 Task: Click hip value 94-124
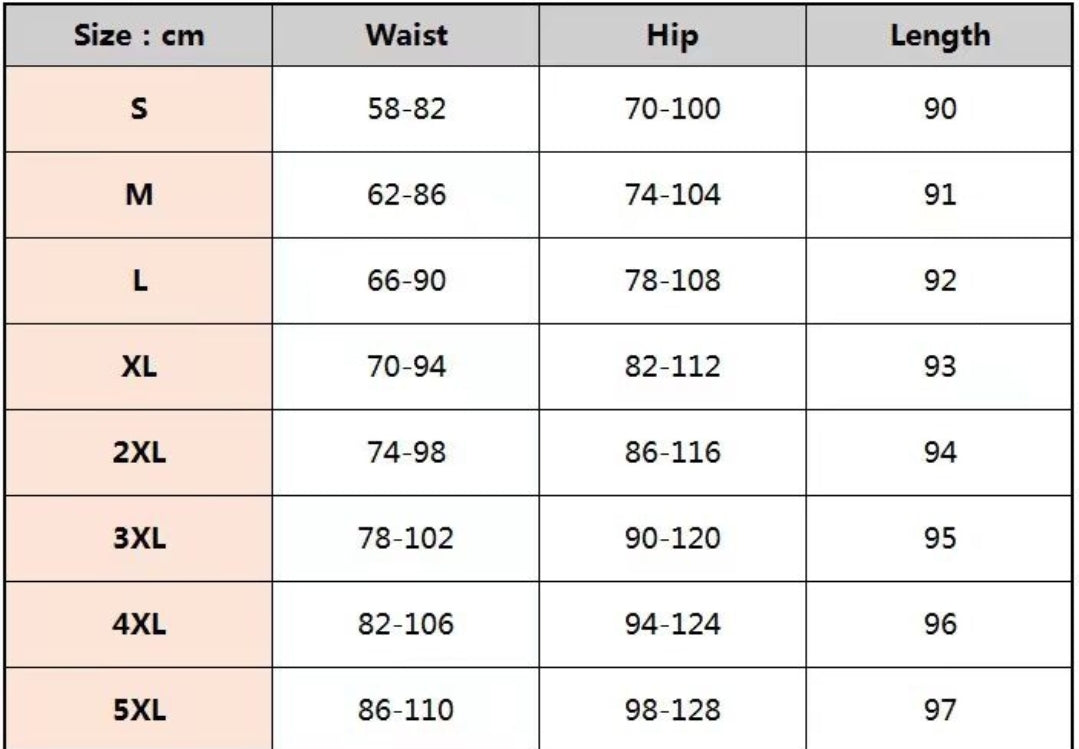pos(672,625)
